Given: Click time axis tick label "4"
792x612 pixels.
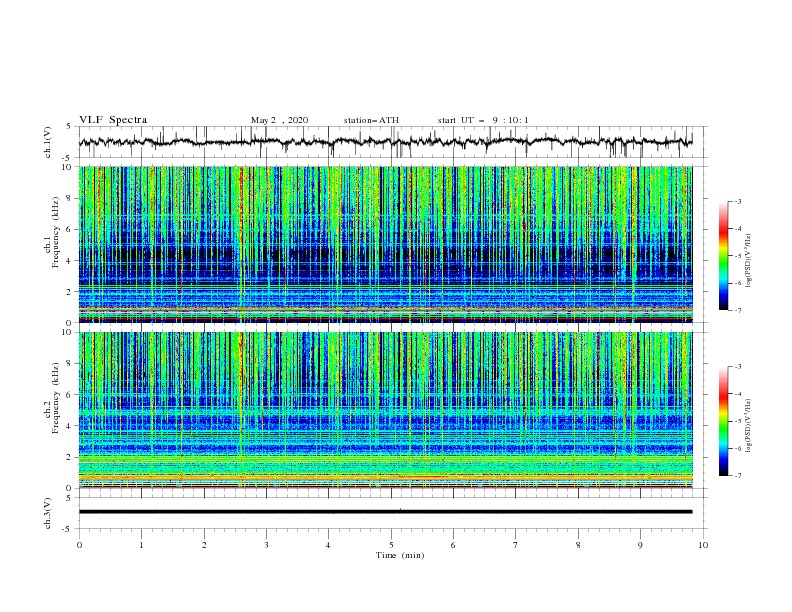Looking at the screenshot, I should click(328, 545).
